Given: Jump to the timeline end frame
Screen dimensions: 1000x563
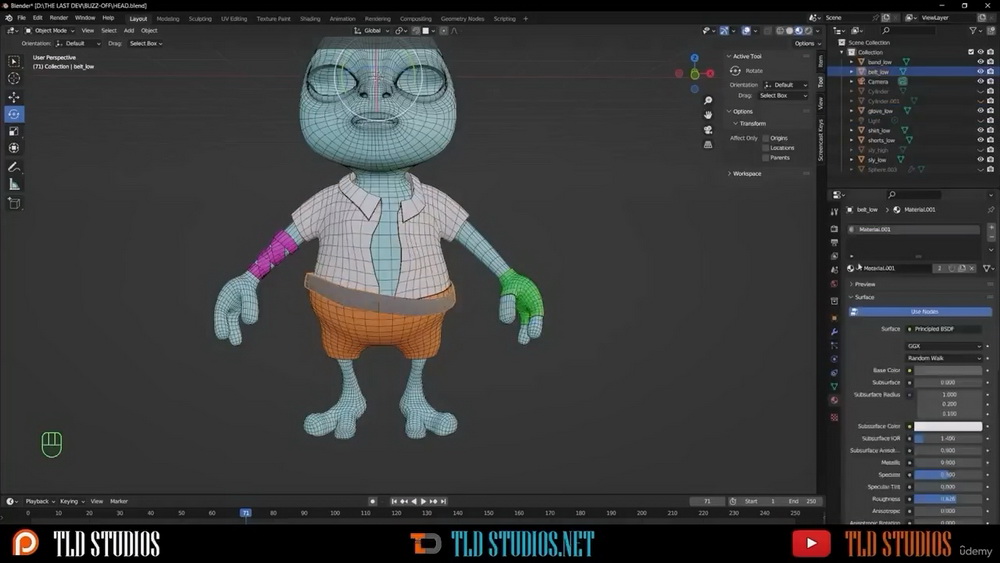Looking at the screenshot, I should 443,501.
